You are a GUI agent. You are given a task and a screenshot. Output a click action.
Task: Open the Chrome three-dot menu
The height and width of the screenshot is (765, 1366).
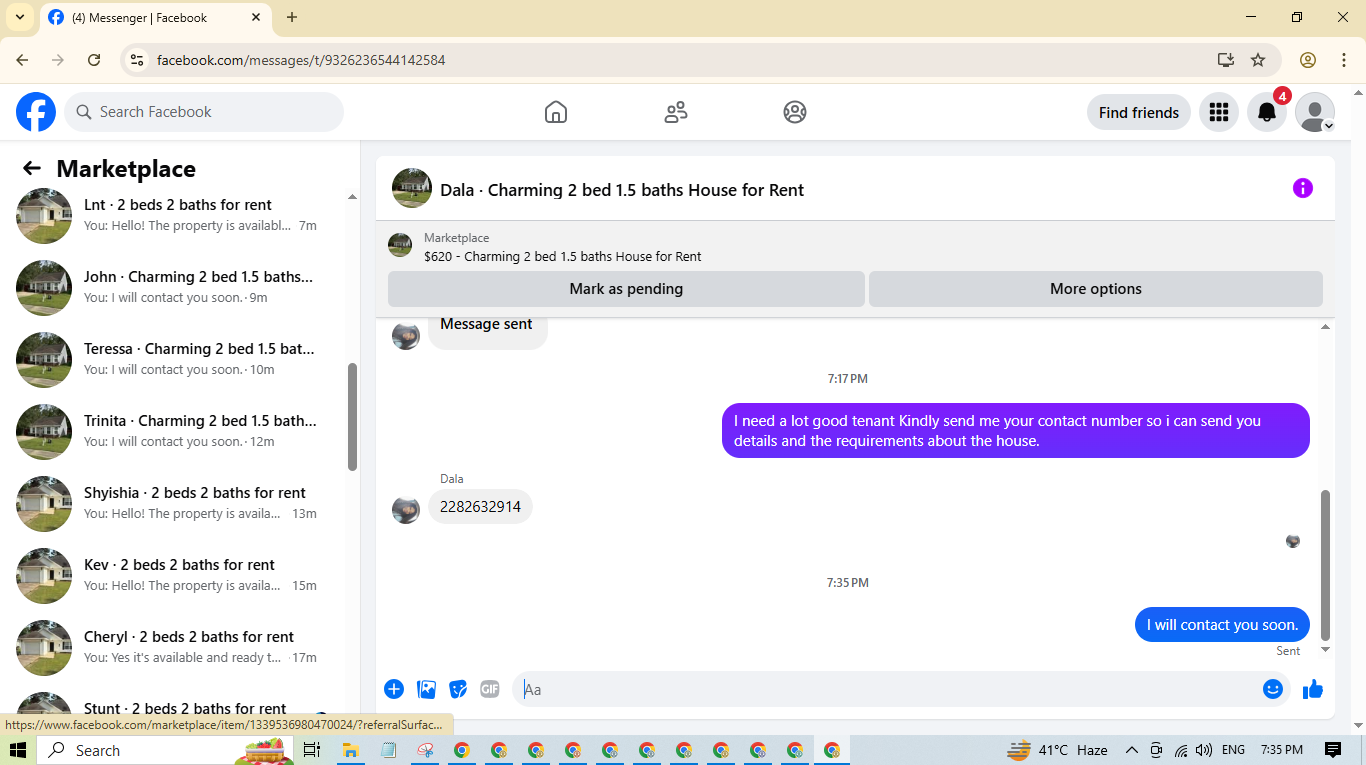(1344, 60)
